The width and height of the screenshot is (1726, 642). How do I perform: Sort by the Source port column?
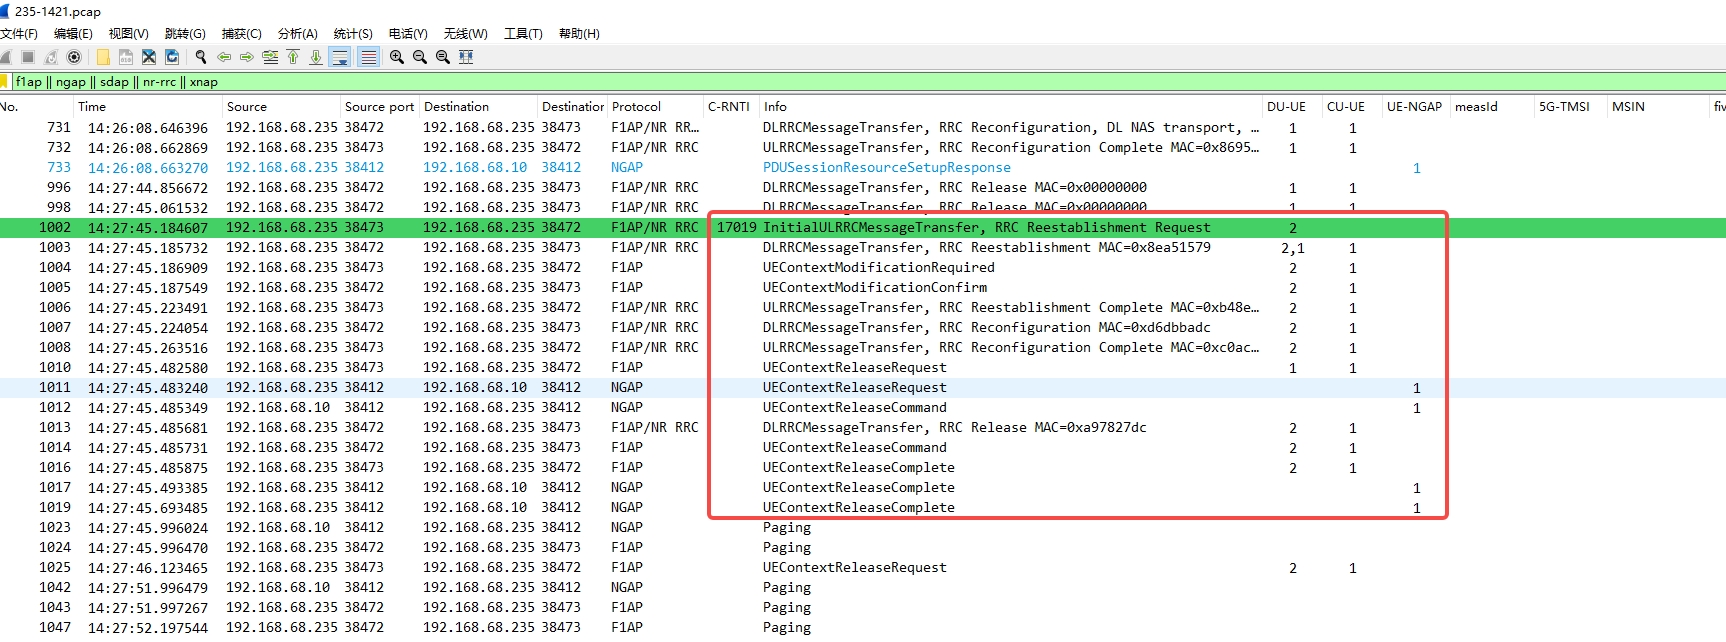379,107
